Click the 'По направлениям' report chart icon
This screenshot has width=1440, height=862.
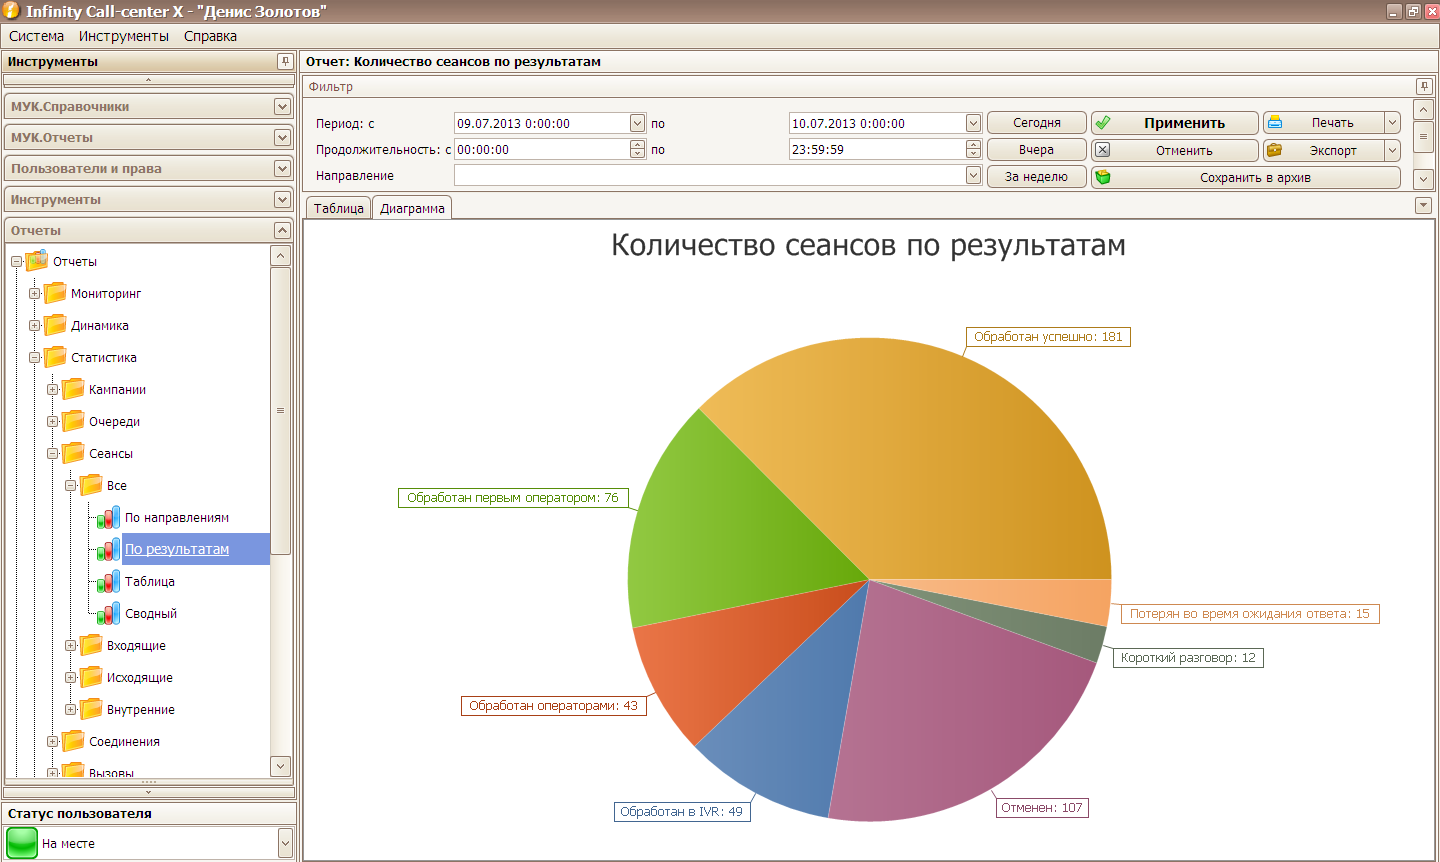tap(109, 518)
